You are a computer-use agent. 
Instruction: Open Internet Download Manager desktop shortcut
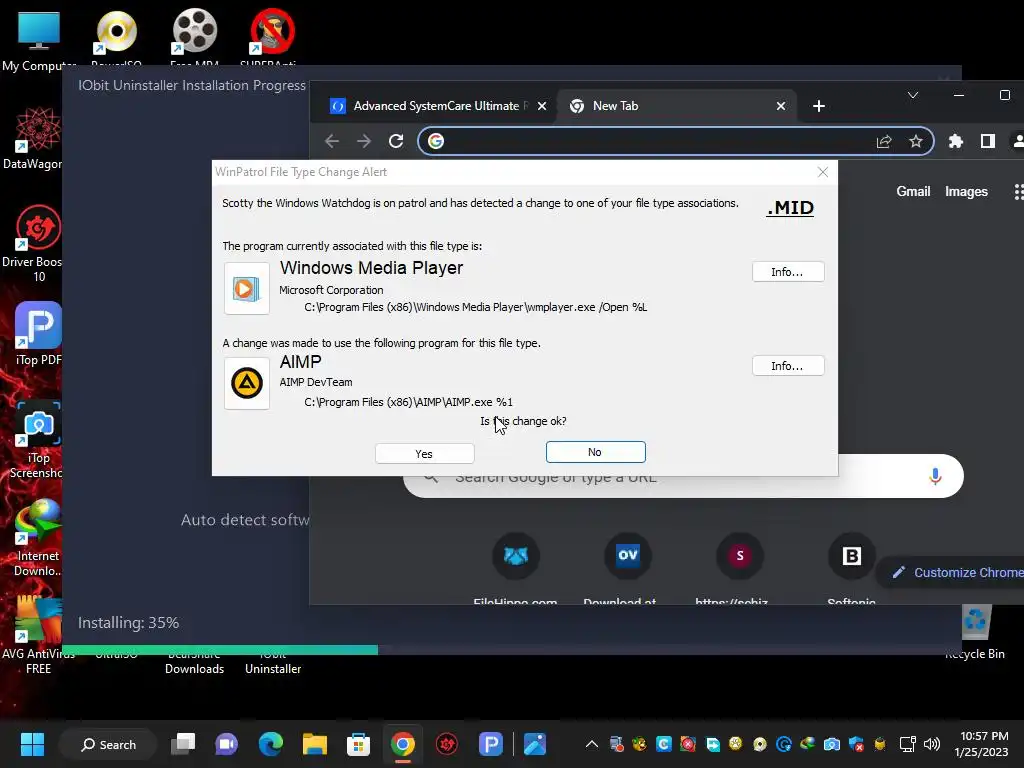coord(38,537)
